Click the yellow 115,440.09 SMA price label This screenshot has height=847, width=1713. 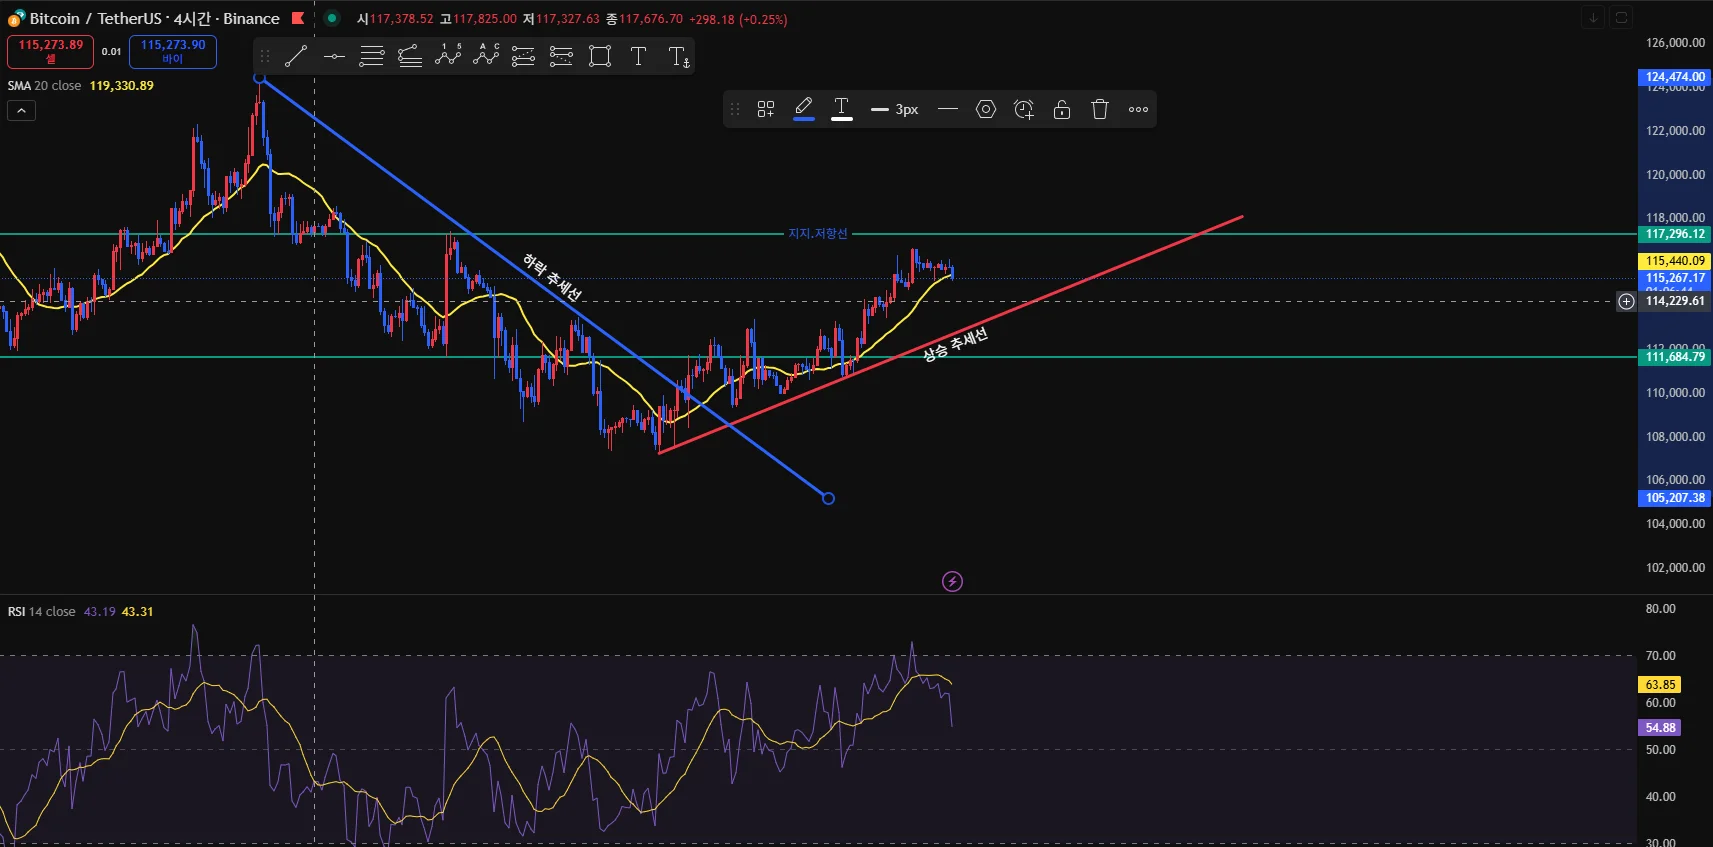point(1675,261)
